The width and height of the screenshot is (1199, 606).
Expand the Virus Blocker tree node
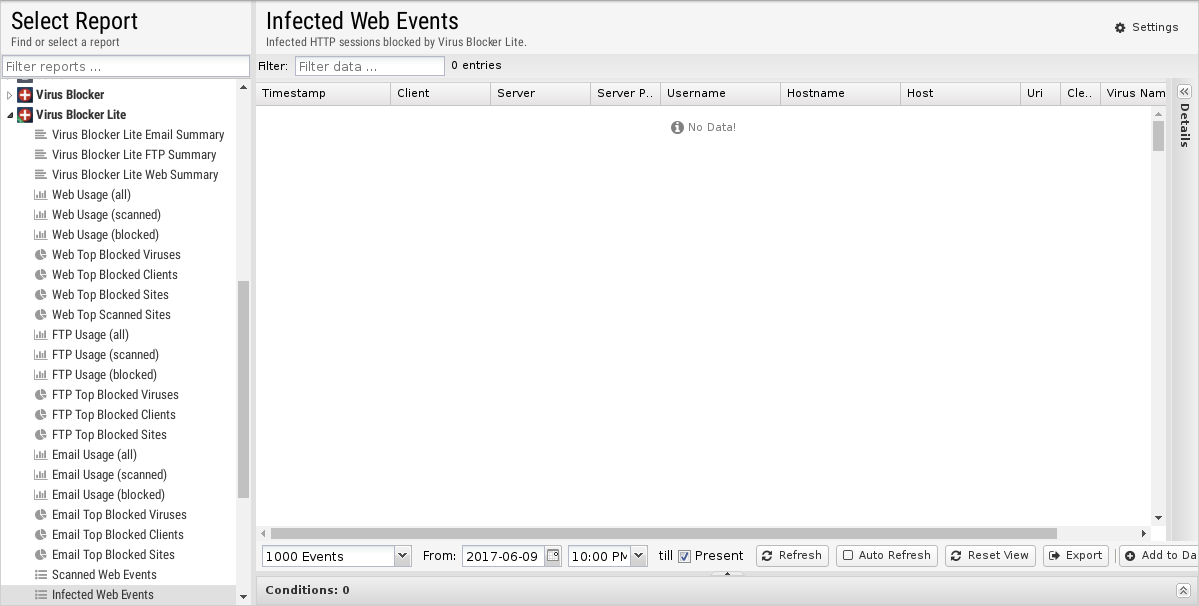pos(10,95)
